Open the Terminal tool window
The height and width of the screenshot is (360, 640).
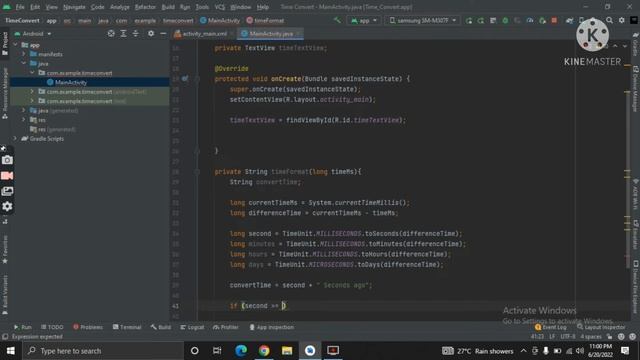(127, 327)
